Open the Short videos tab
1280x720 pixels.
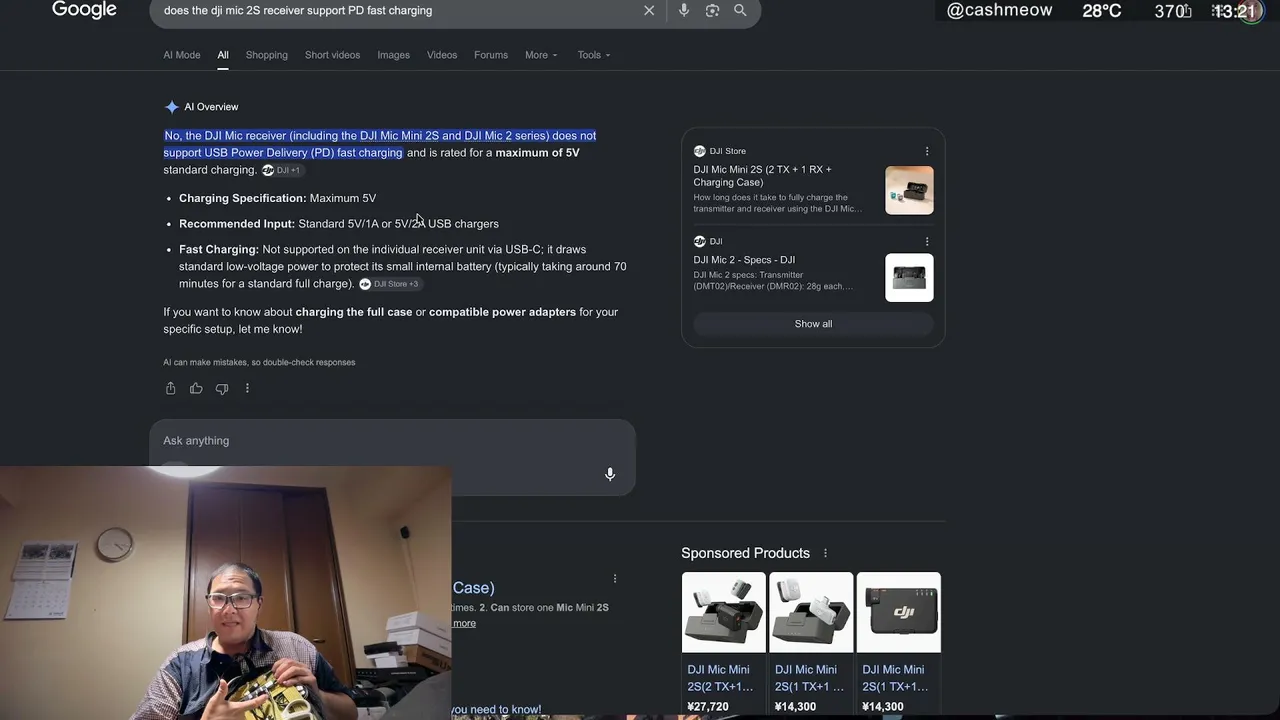(332, 55)
